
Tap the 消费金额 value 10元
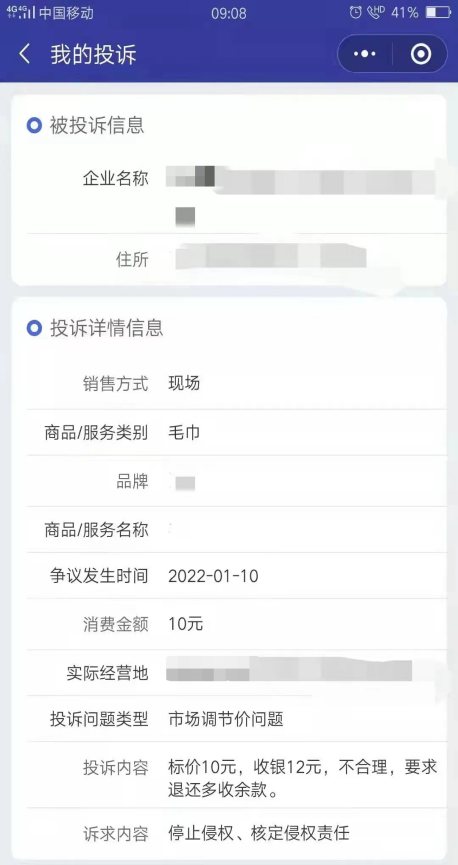pos(185,624)
